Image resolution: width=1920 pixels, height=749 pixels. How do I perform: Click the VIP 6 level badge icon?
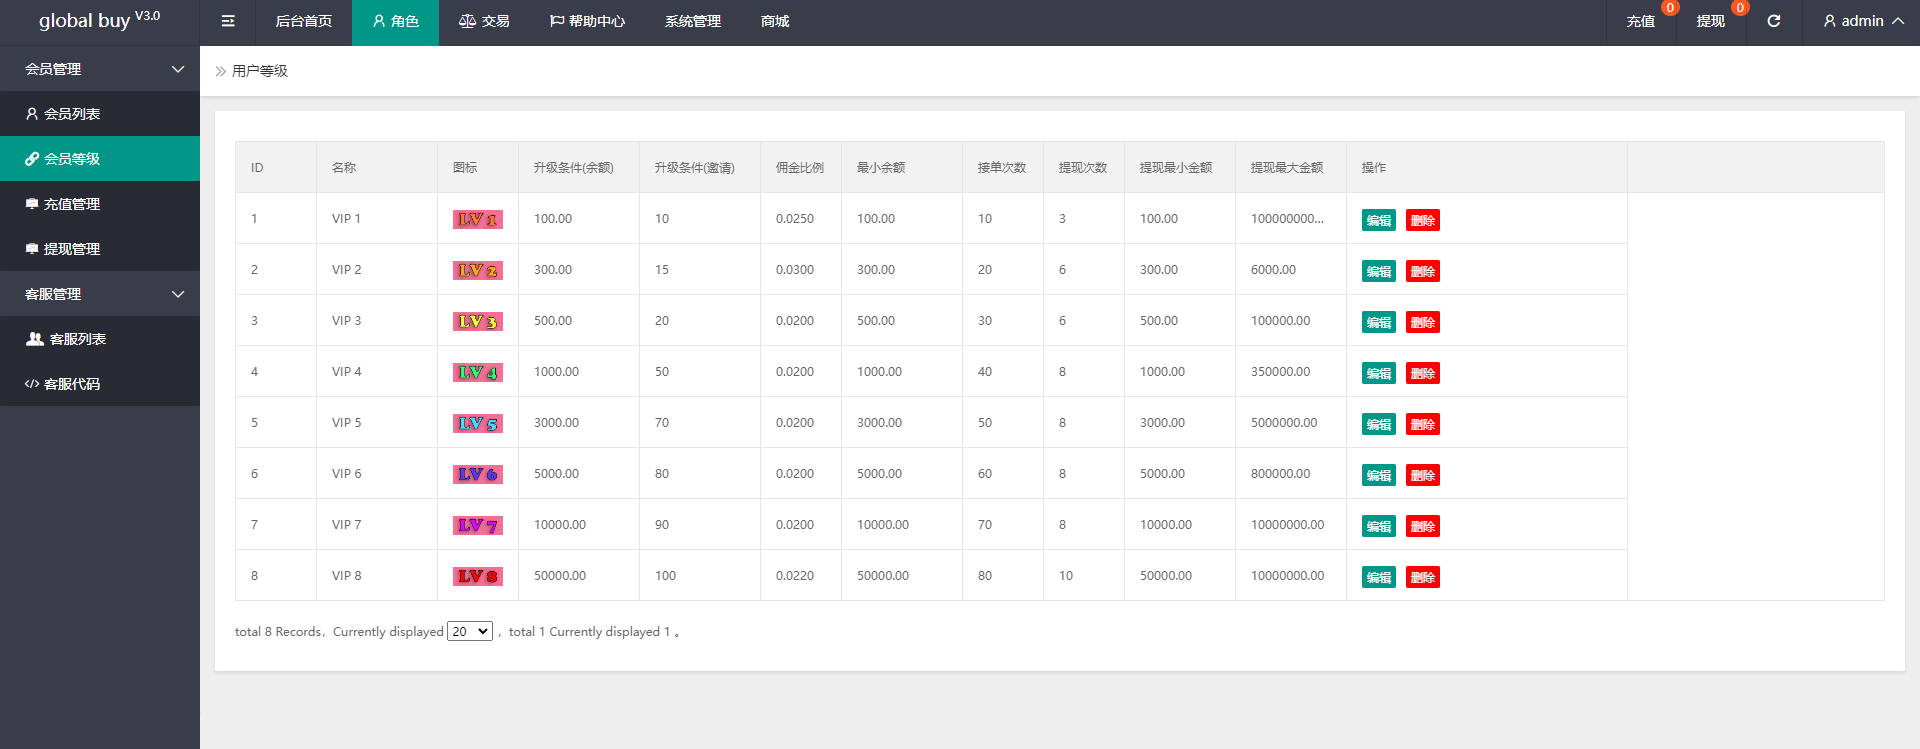(x=478, y=474)
